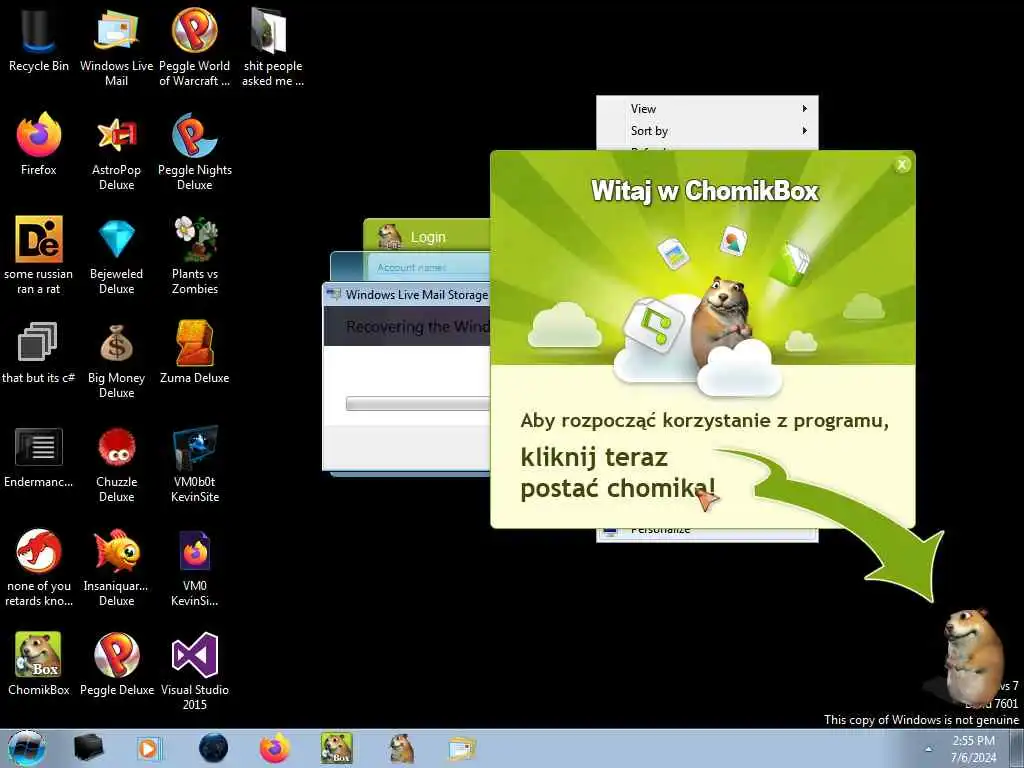Click Windows Live Mail Storage title bar

(x=407, y=295)
